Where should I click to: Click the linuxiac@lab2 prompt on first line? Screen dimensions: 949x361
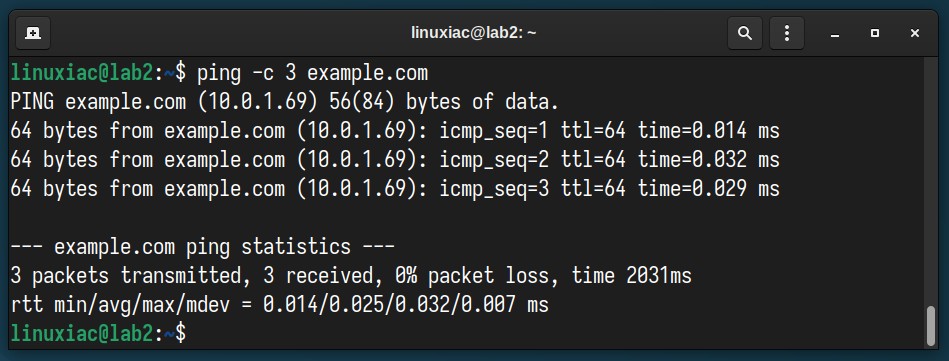[82, 73]
